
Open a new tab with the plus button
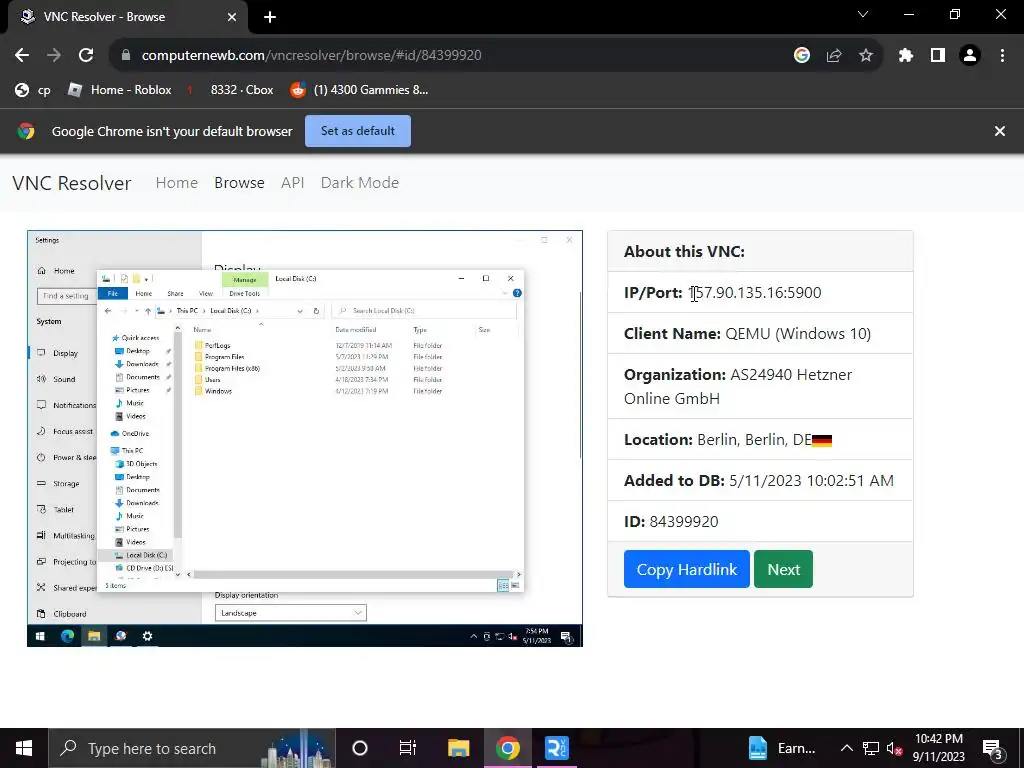pos(270,17)
